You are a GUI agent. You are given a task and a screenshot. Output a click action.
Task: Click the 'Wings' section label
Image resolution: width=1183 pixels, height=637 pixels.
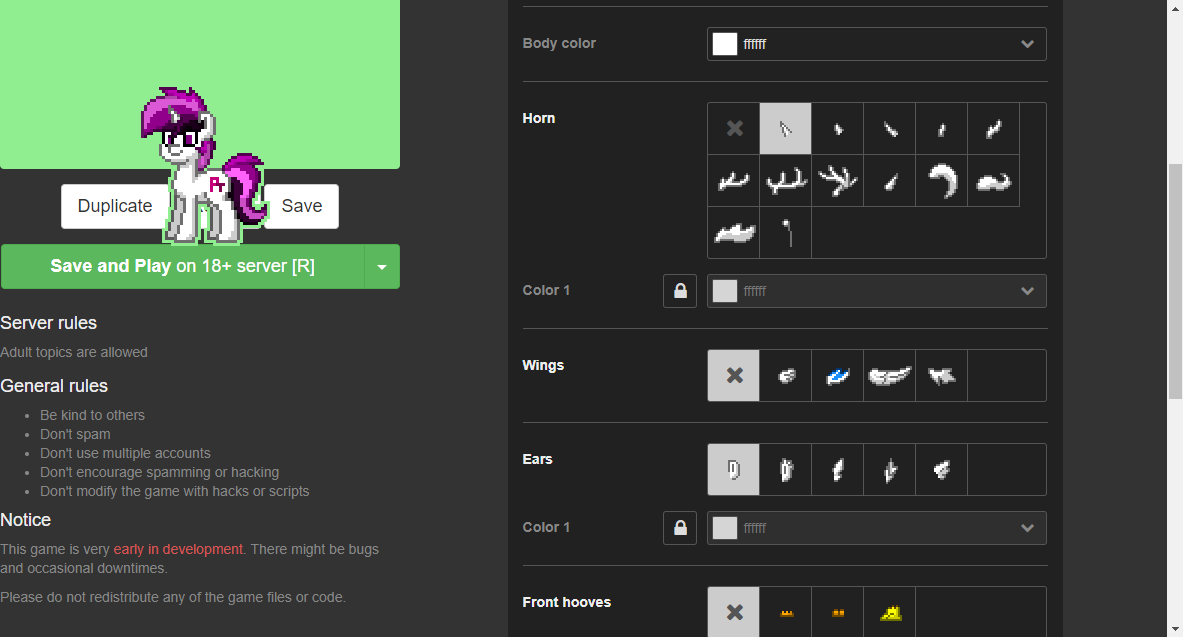point(543,365)
